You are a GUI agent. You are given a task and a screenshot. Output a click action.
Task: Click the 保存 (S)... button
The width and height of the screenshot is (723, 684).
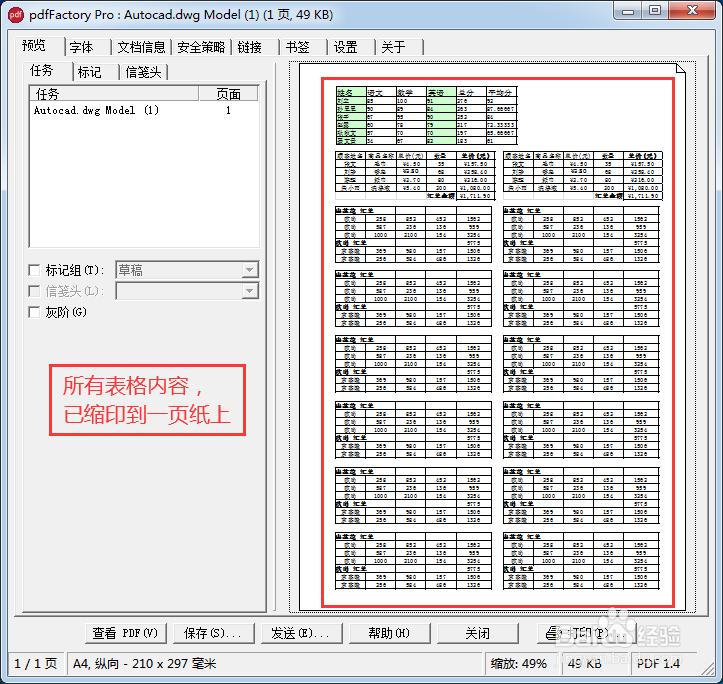tap(213, 633)
